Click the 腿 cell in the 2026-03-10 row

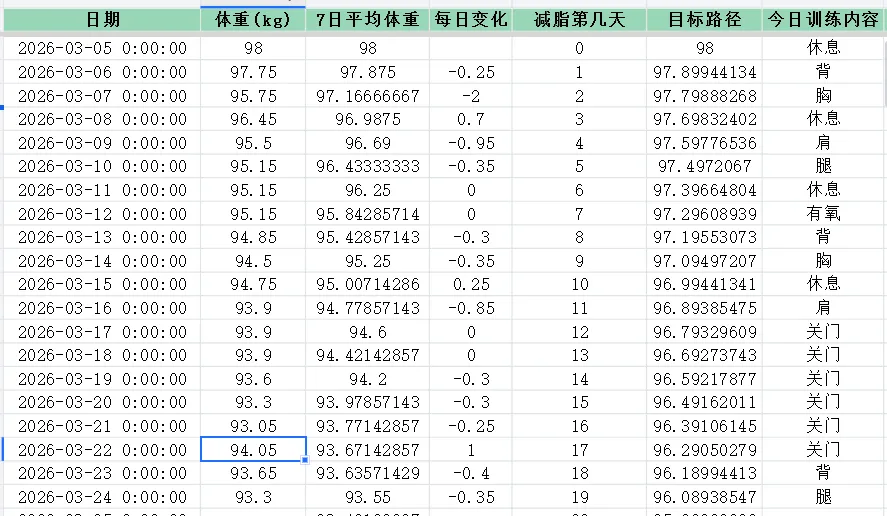coord(823,166)
